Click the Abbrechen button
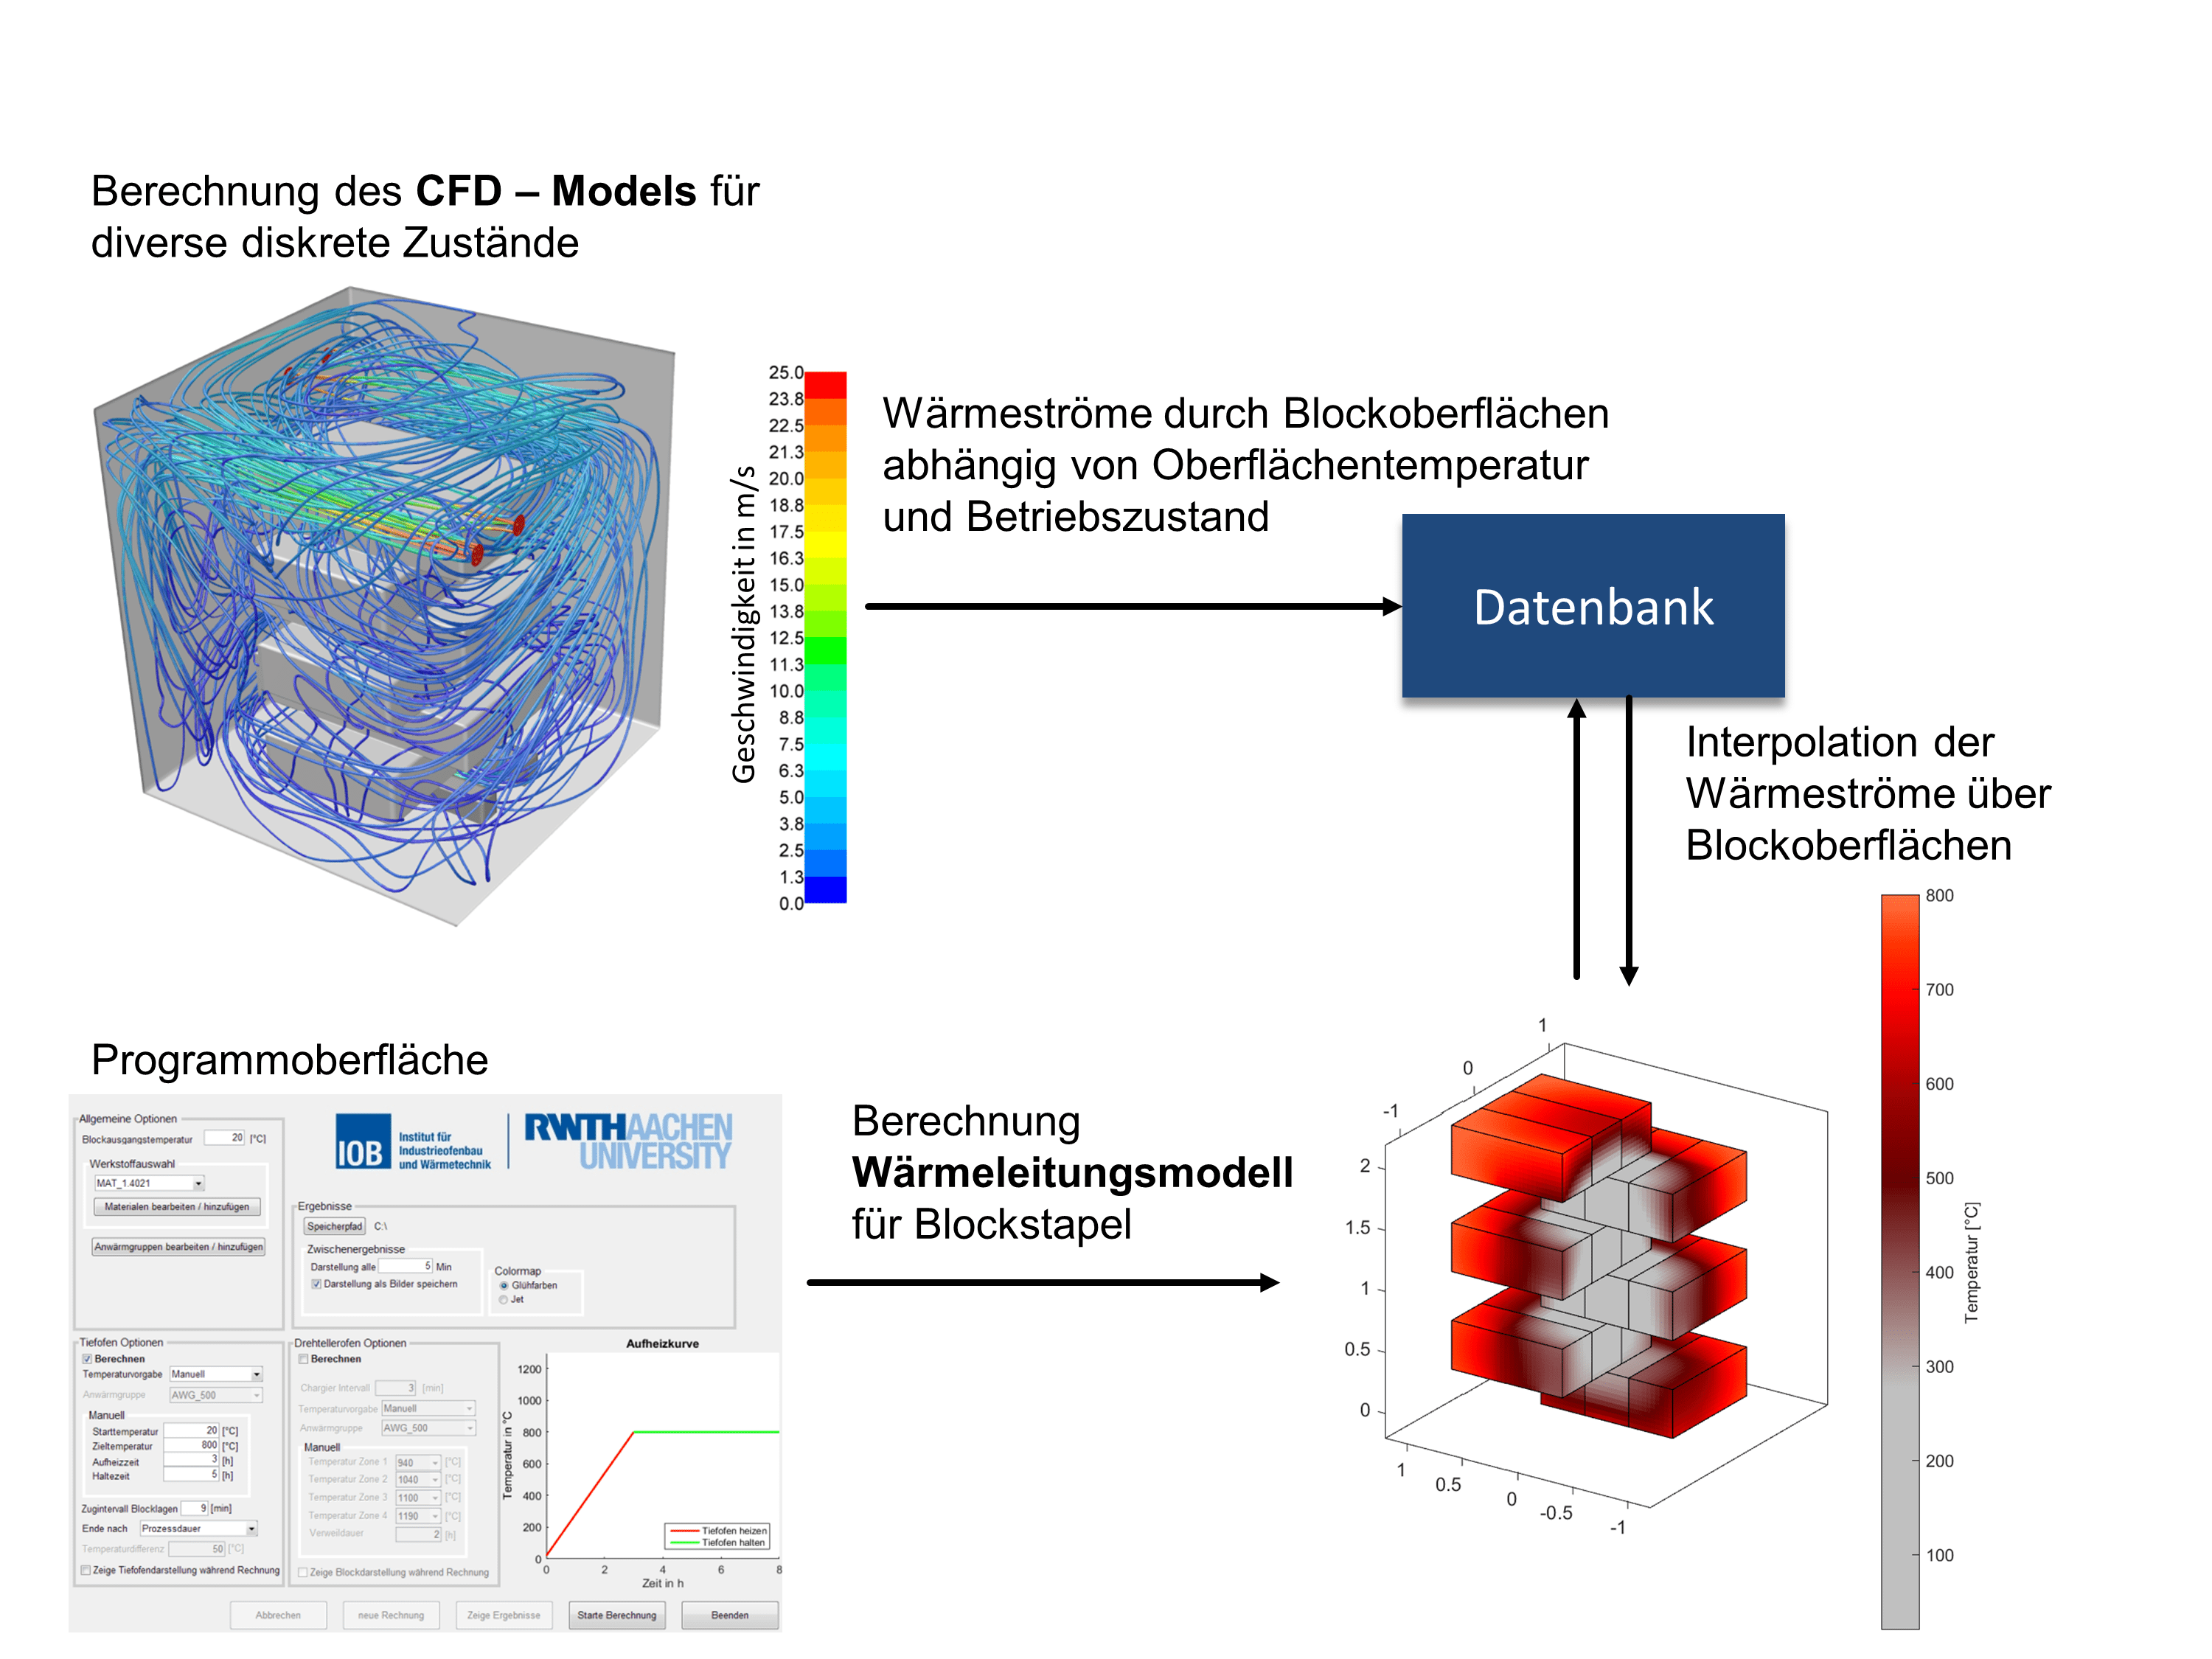This screenshot has height=1659, width=2212. 278,1615
